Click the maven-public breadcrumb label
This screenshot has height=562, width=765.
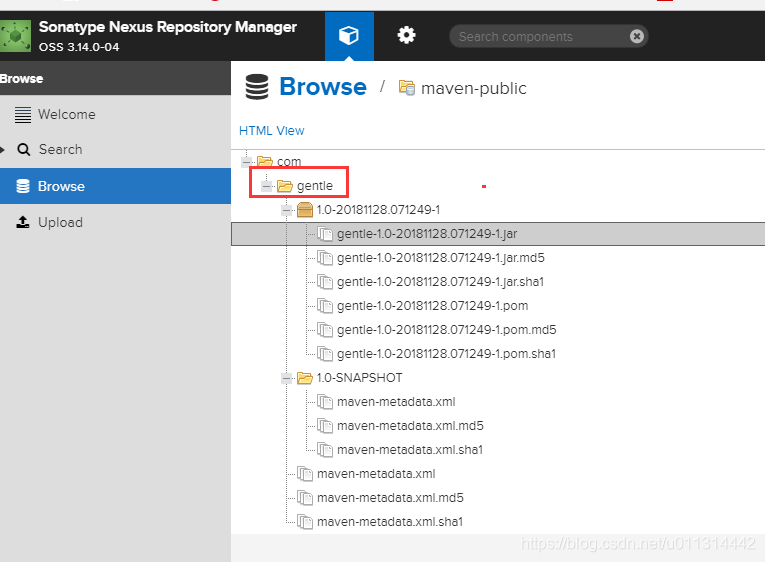click(474, 88)
